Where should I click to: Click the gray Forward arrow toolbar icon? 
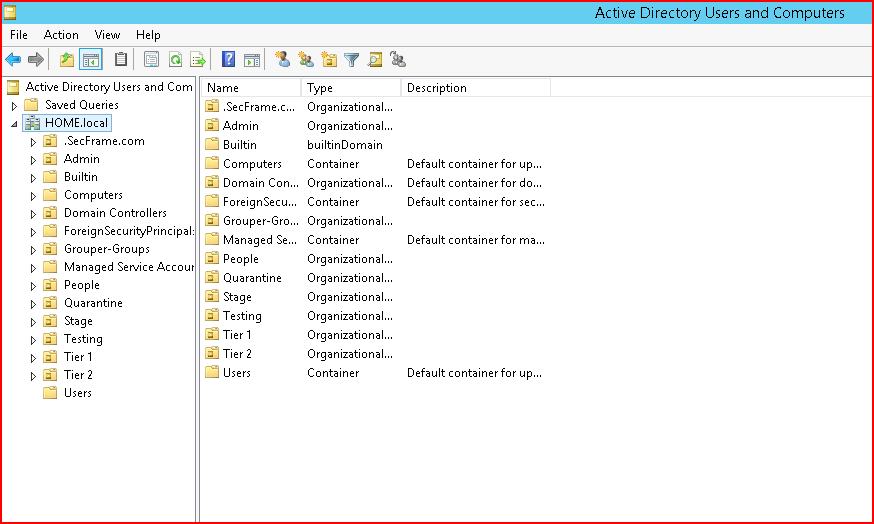tap(36, 59)
